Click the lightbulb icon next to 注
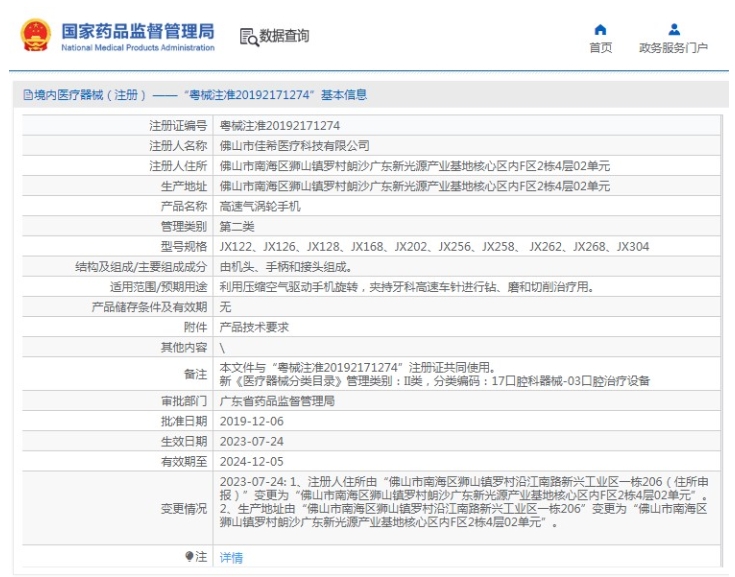Viewport: 735px width, 577px height. 189,557
